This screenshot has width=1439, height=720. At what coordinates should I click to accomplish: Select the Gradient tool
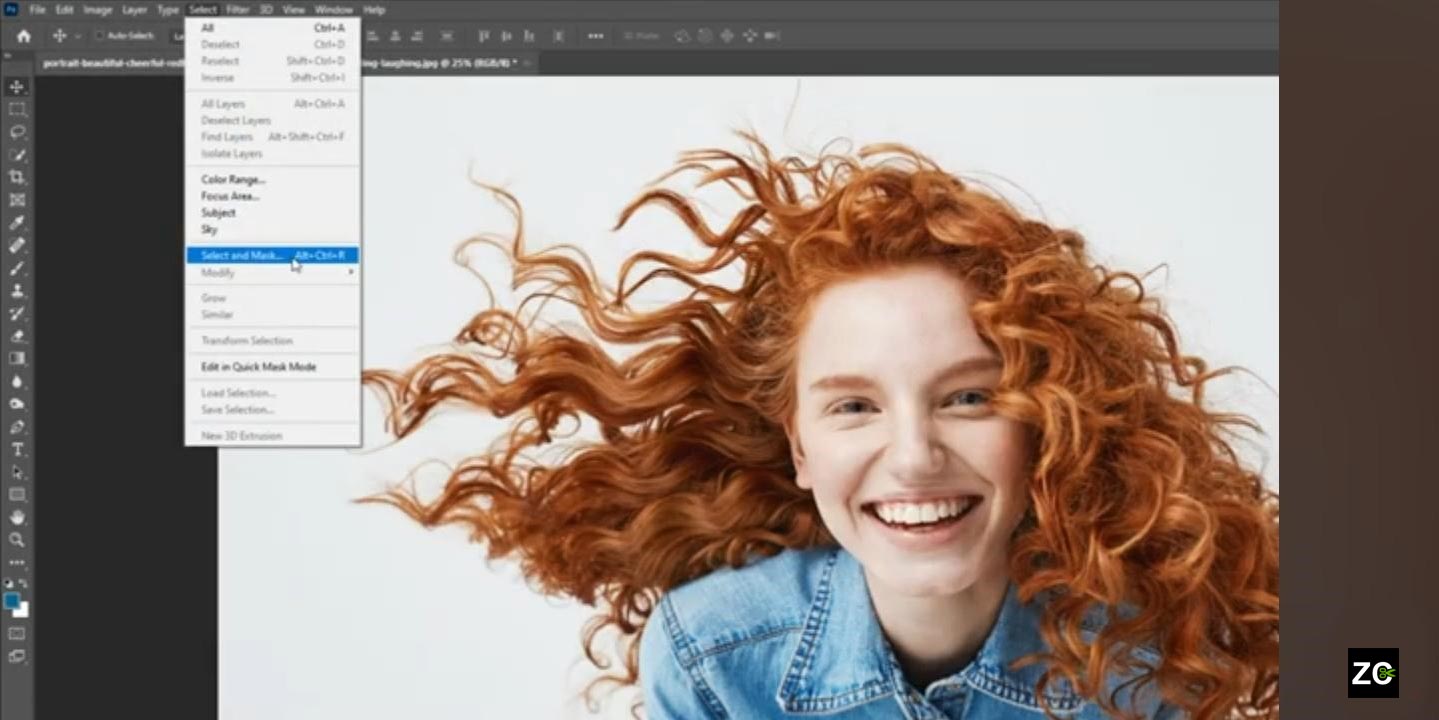pyautogui.click(x=17, y=358)
